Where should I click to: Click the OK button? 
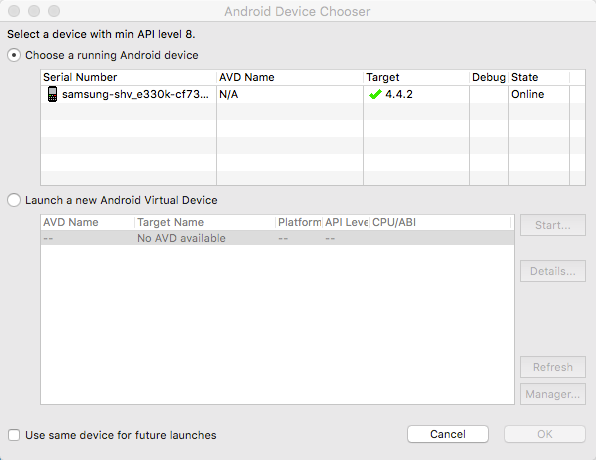[x=545, y=434]
